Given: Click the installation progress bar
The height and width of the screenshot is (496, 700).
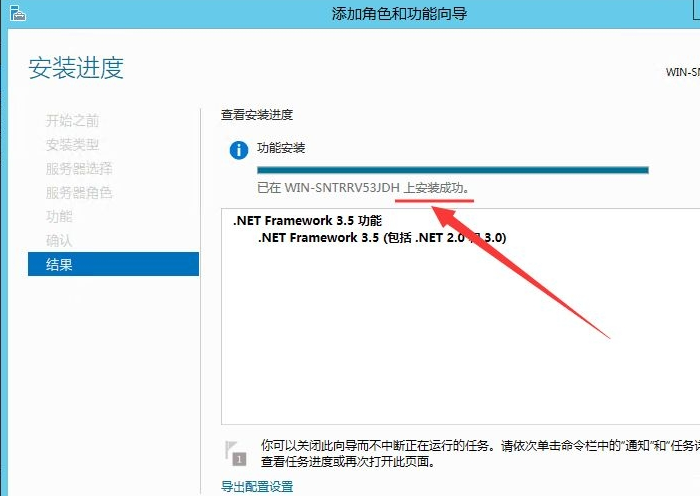Looking at the screenshot, I should tap(452, 170).
